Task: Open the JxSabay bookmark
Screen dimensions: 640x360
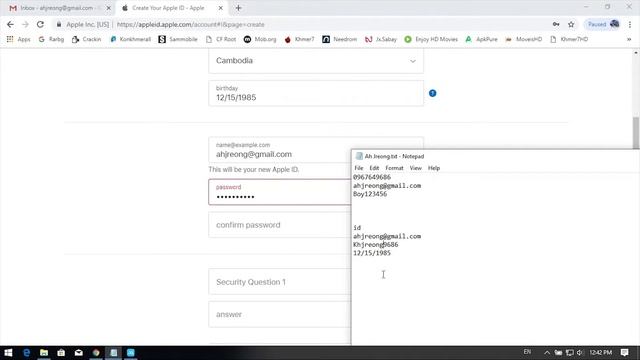Action: (x=380, y=39)
